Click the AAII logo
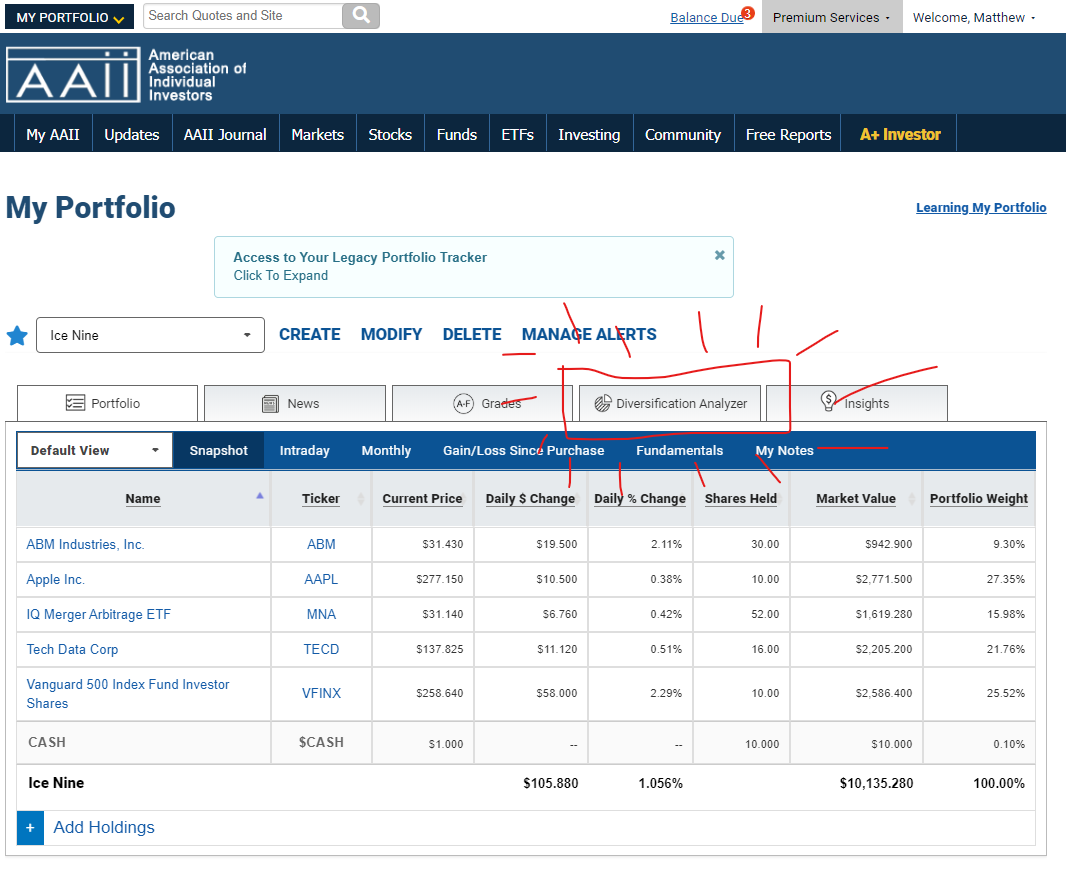 [x=126, y=75]
